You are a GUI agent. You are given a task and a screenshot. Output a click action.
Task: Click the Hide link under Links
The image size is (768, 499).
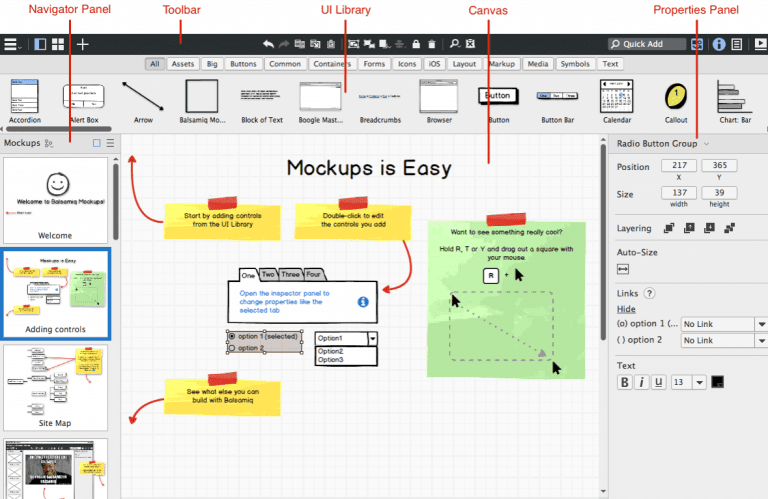(625, 309)
